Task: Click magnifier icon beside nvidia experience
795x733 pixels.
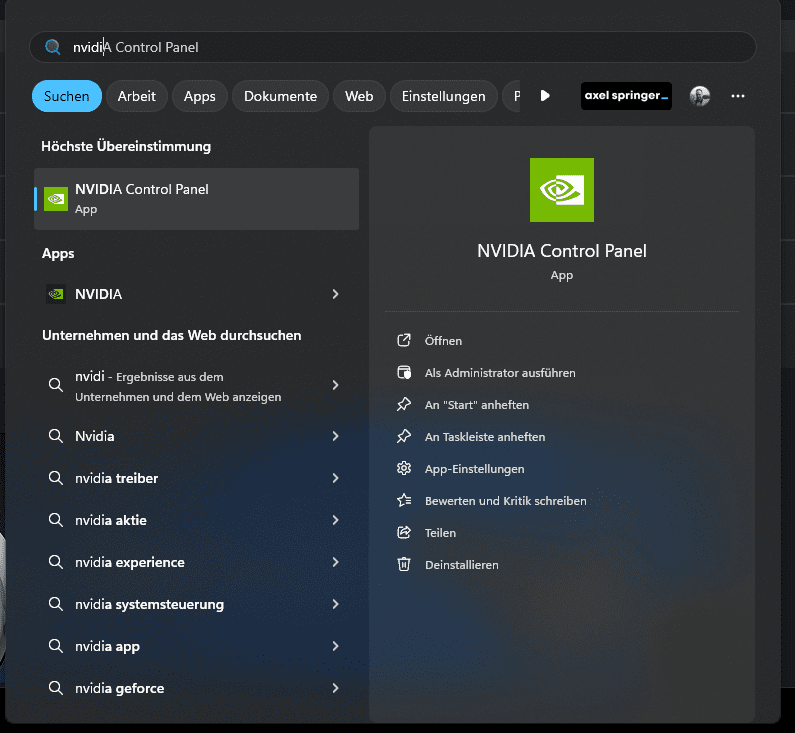Action: coord(56,562)
